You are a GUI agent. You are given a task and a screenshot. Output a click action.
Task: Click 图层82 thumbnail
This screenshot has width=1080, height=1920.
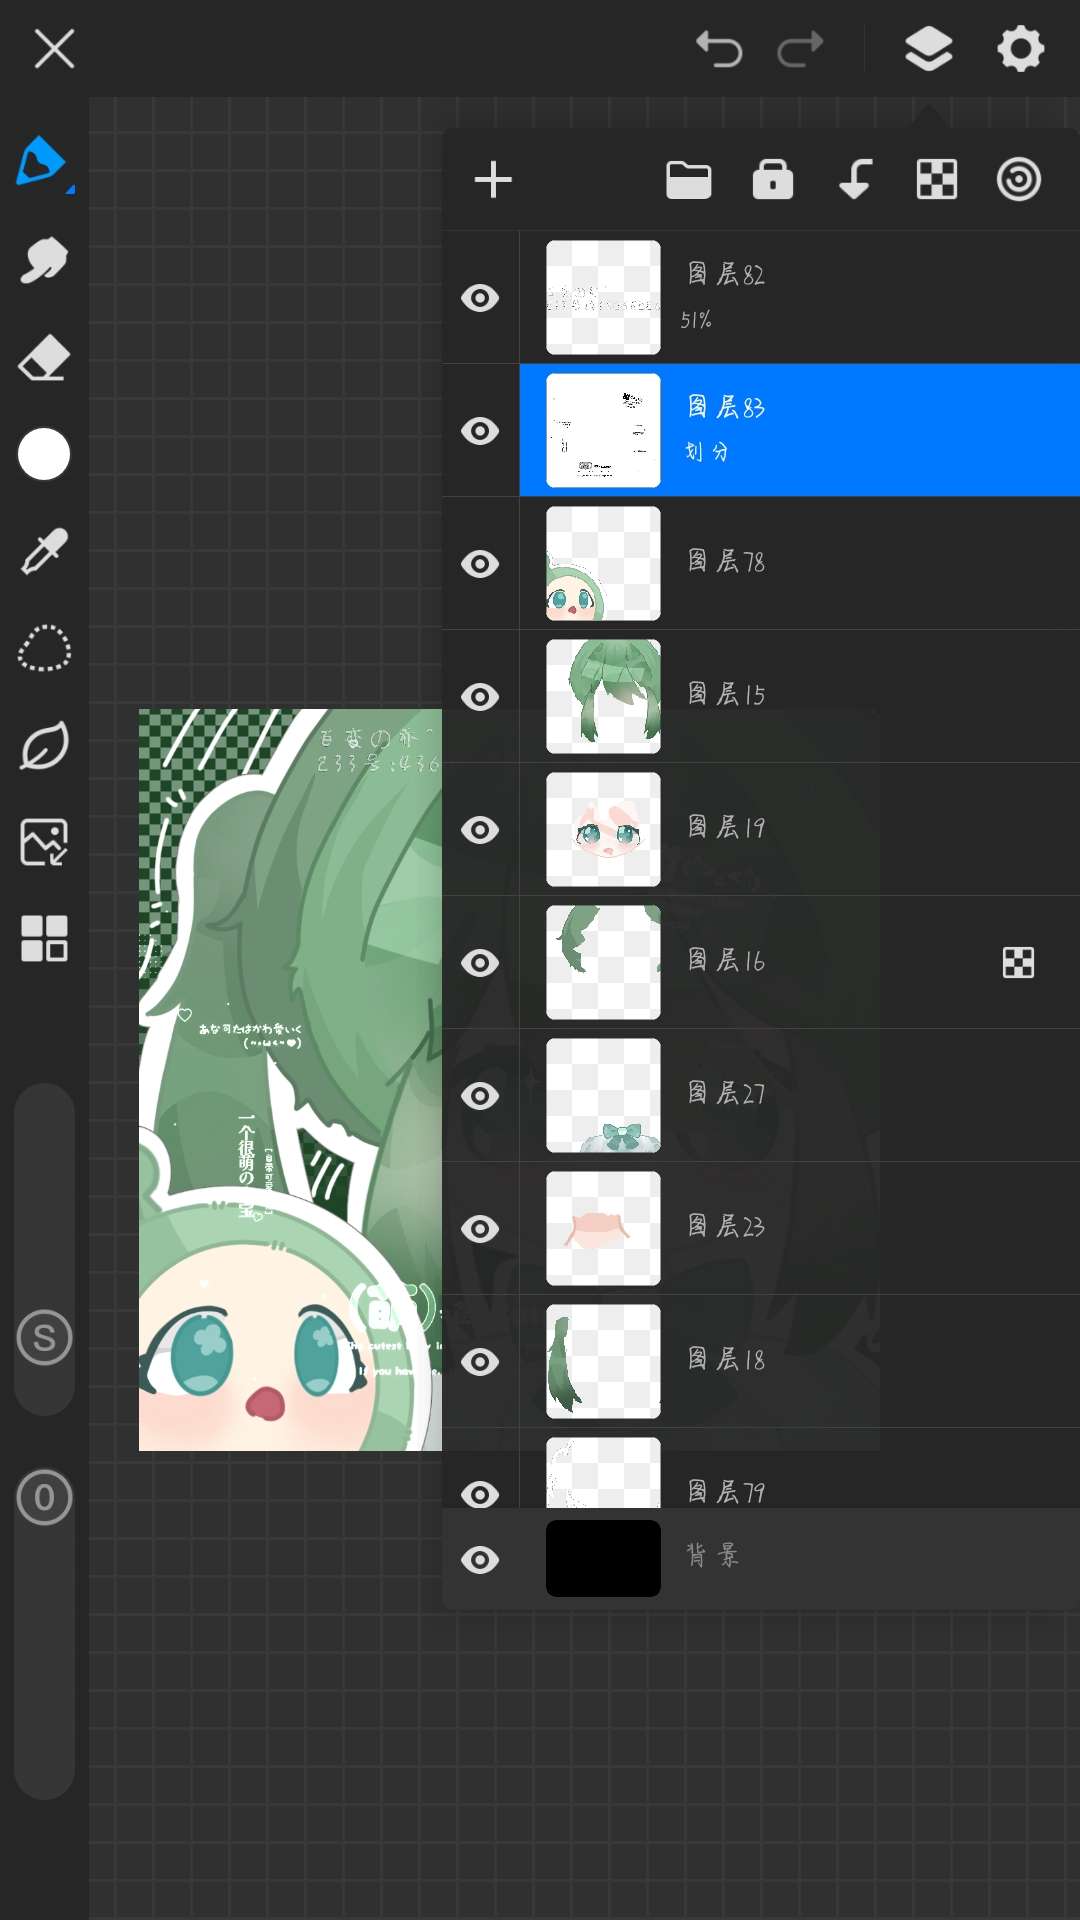click(x=603, y=298)
